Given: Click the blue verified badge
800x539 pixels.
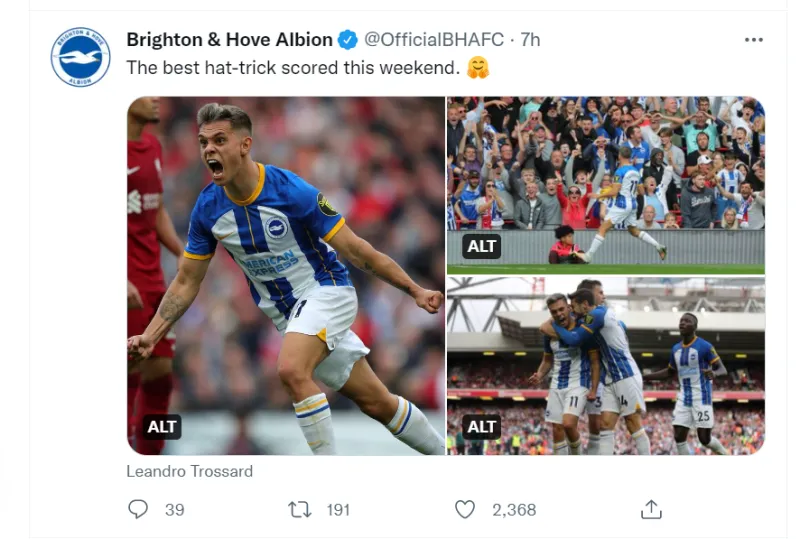Looking at the screenshot, I should point(347,40).
